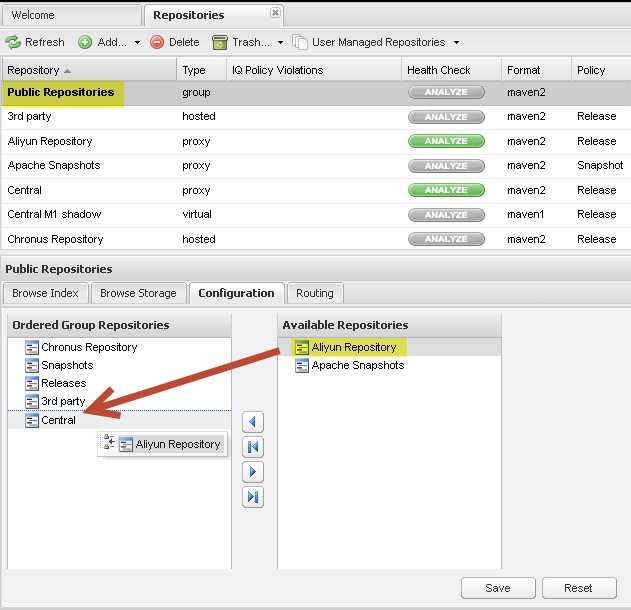The image size is (631, 610).
Task: Click ANALYZE for Chronus Repository row
Action: pos(446,239)
